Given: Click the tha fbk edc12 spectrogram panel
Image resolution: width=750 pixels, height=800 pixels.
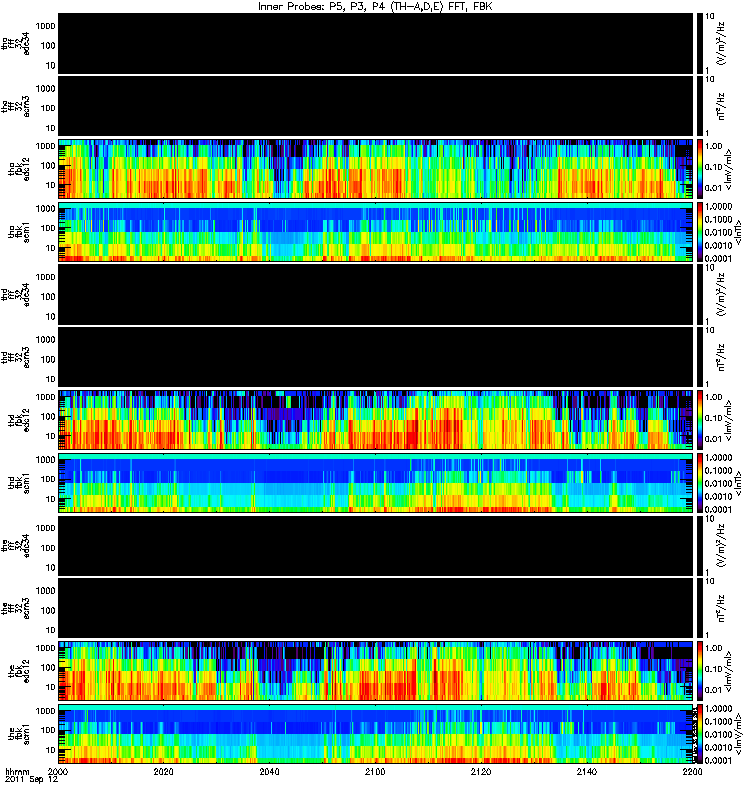Looking at the screenshot, I should (376, 169).
